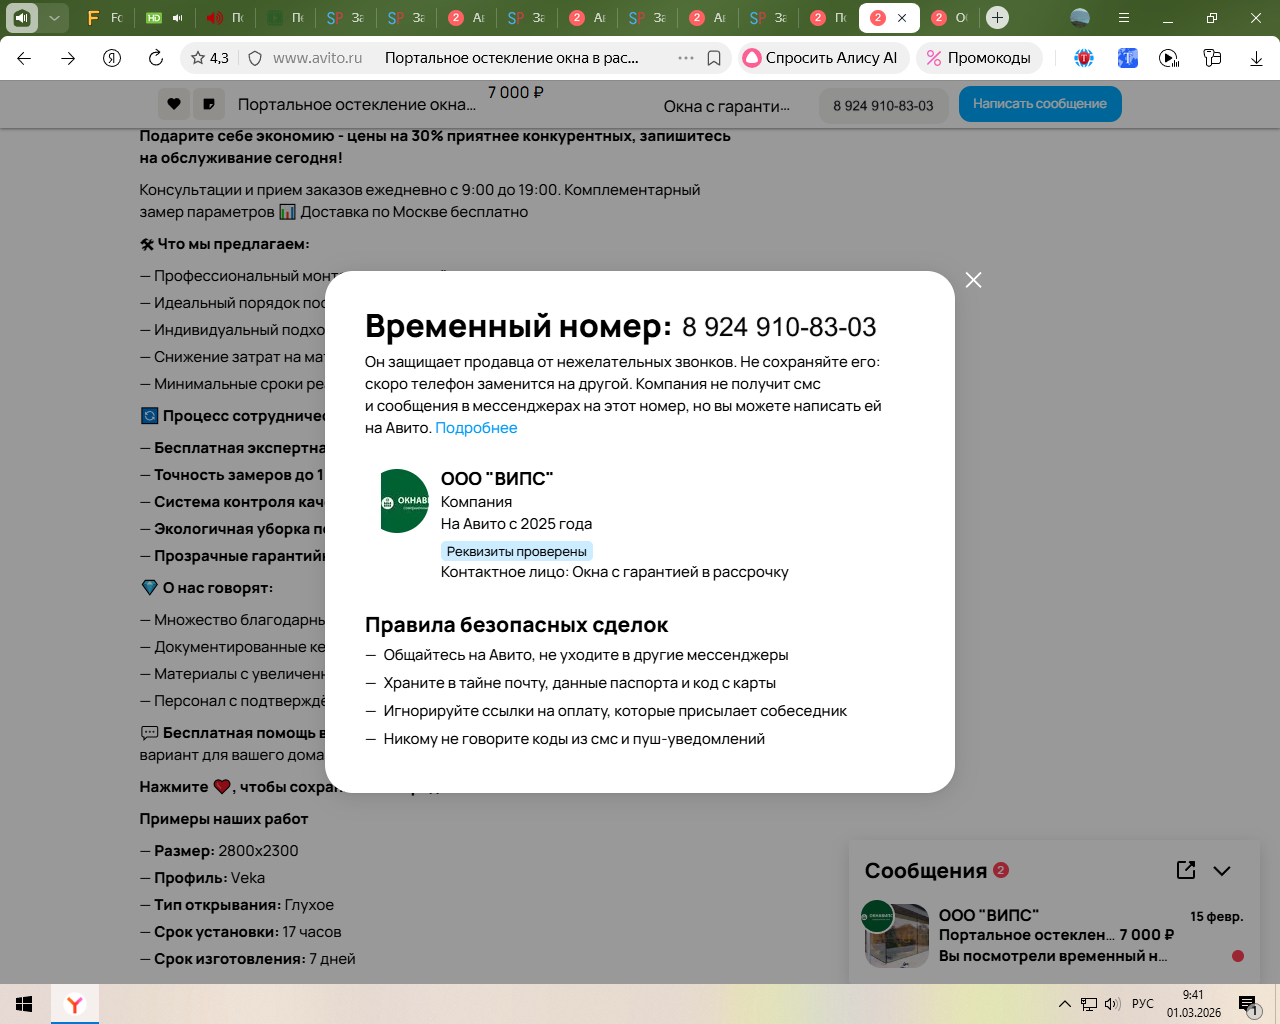Click the Реквизиты проверены badge
This screenshot has width=1280, height=1024.
pos(517,551)
